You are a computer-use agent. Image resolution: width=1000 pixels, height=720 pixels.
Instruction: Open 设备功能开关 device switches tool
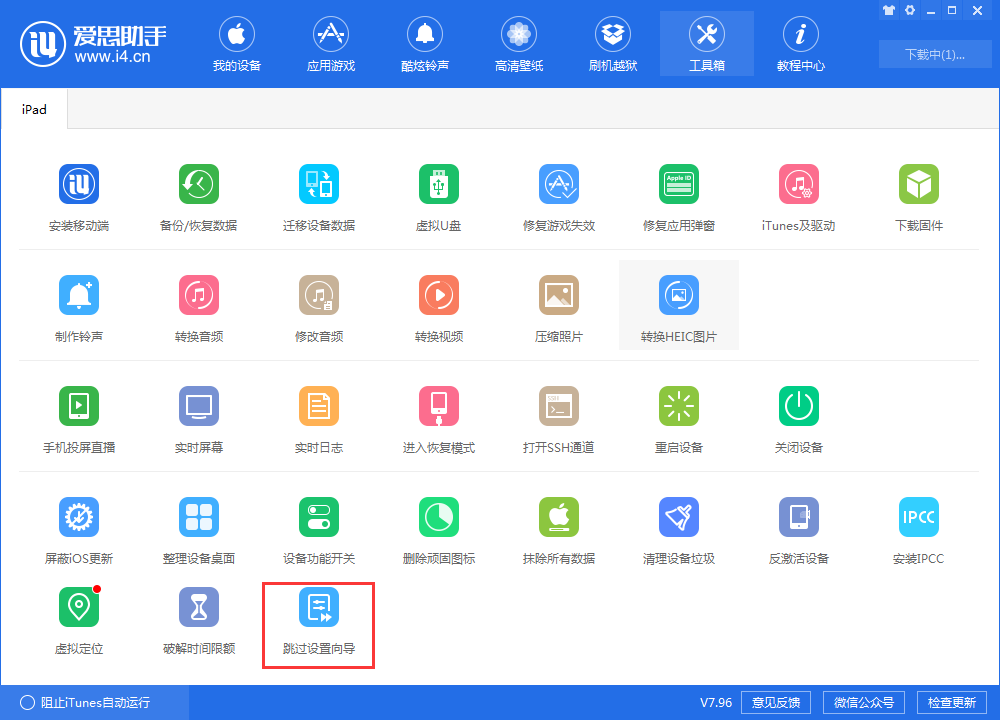(x=319, y=527)
